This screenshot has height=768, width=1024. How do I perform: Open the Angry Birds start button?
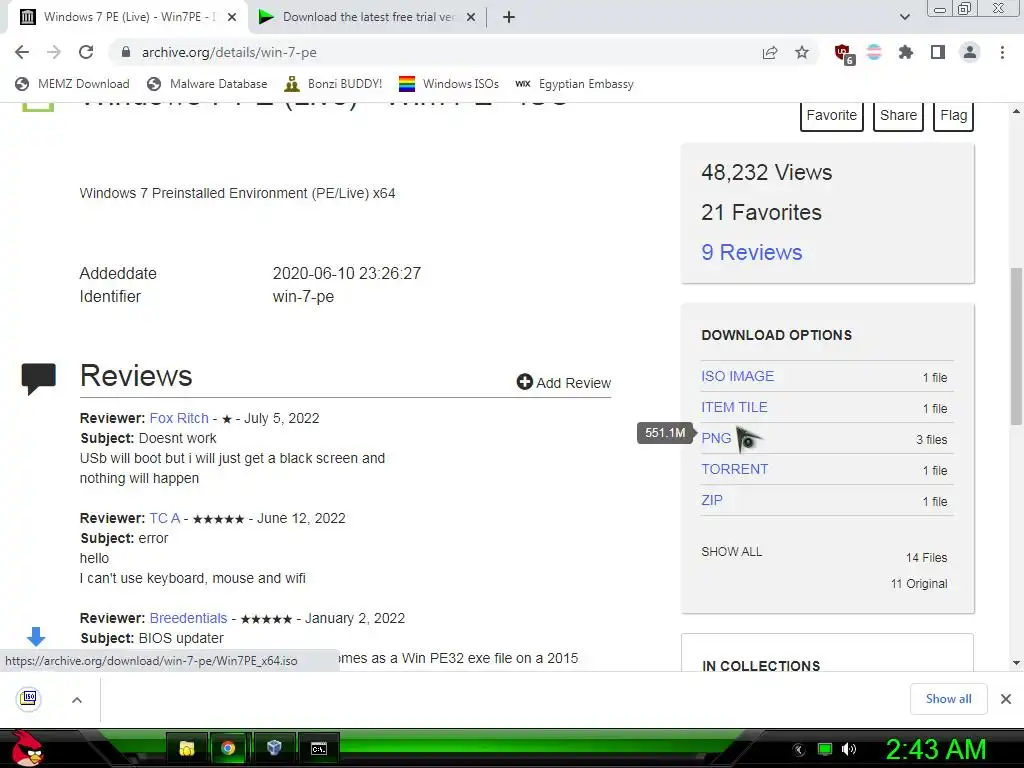coord(26,748)
